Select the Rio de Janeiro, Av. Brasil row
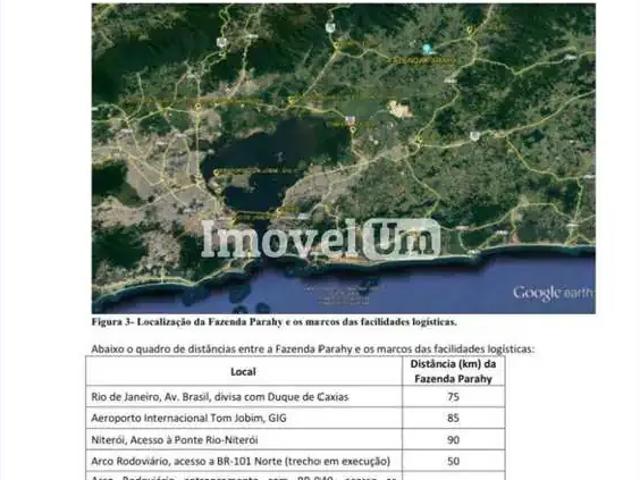 click(218, 397)
